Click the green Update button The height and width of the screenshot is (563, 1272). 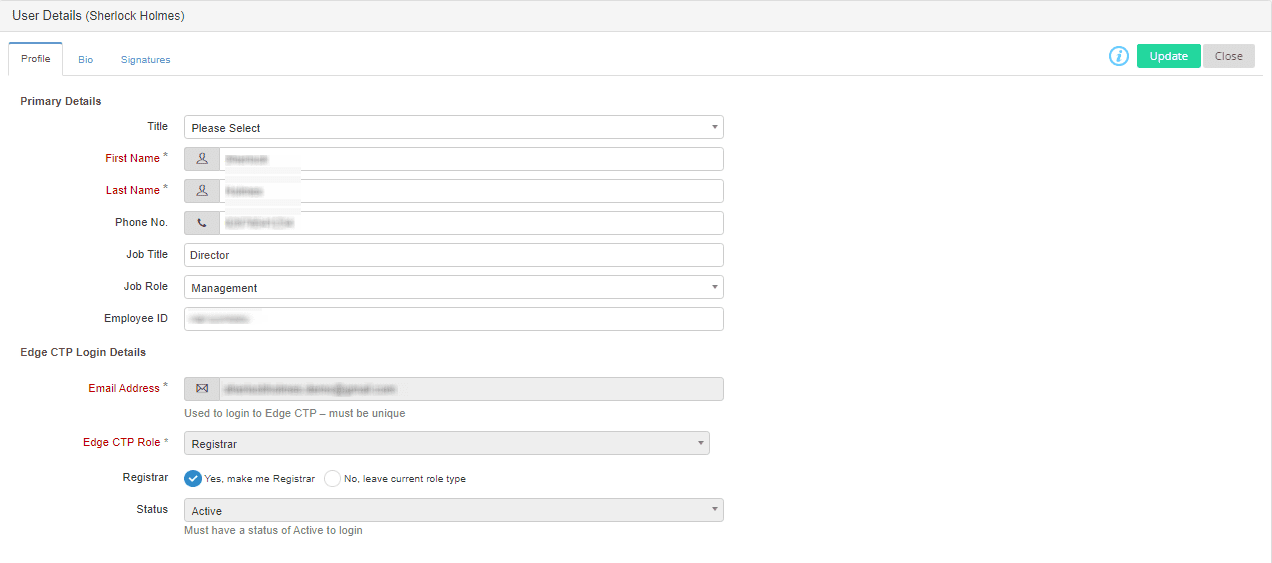1169,56
